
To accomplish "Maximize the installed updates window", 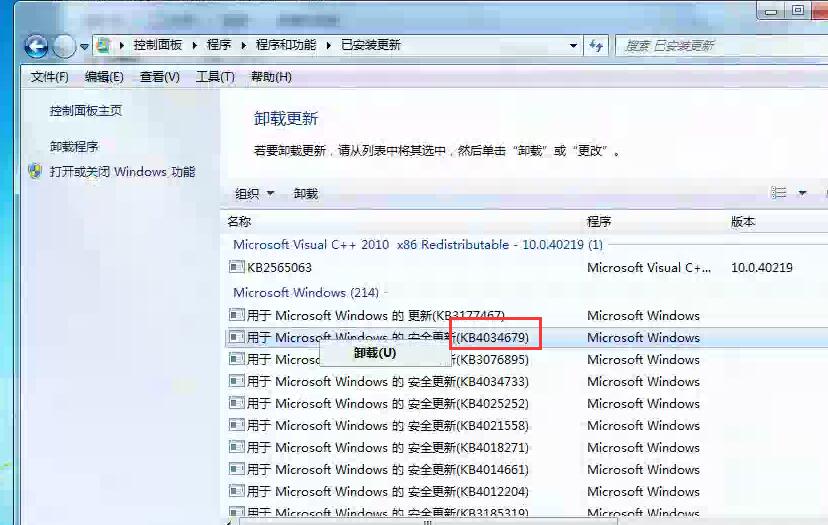I will point(798,10).
